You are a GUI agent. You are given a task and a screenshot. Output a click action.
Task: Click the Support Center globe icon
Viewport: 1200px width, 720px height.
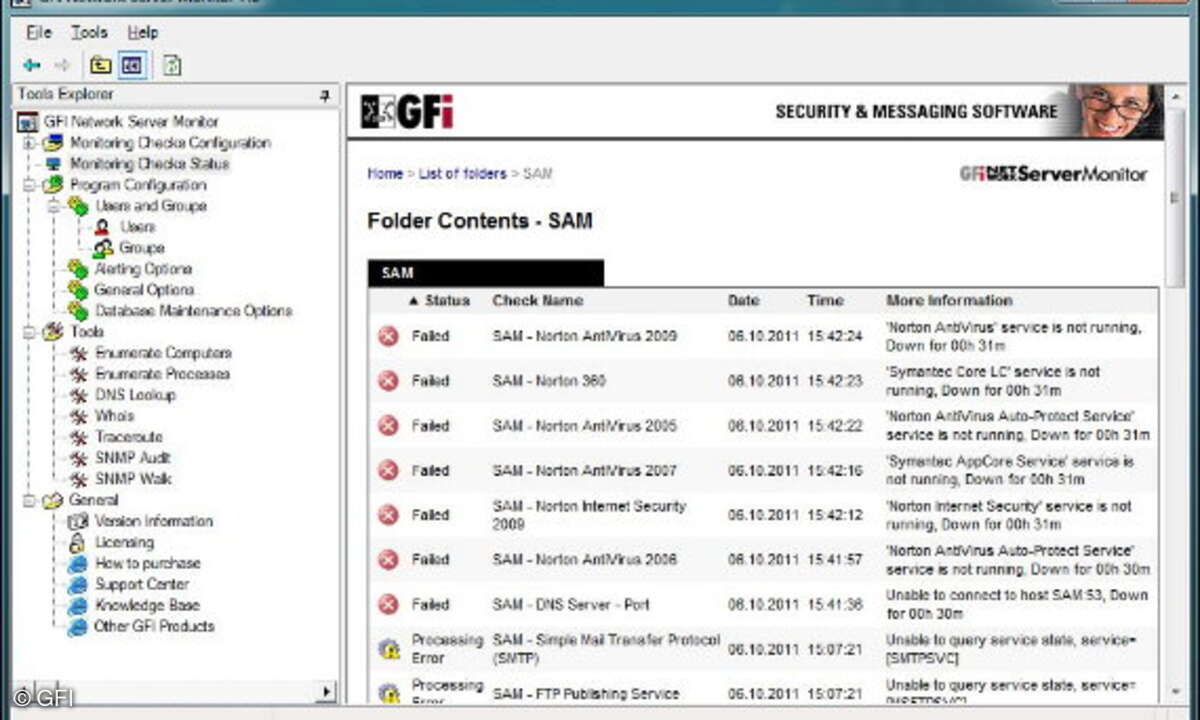point(77,584)
